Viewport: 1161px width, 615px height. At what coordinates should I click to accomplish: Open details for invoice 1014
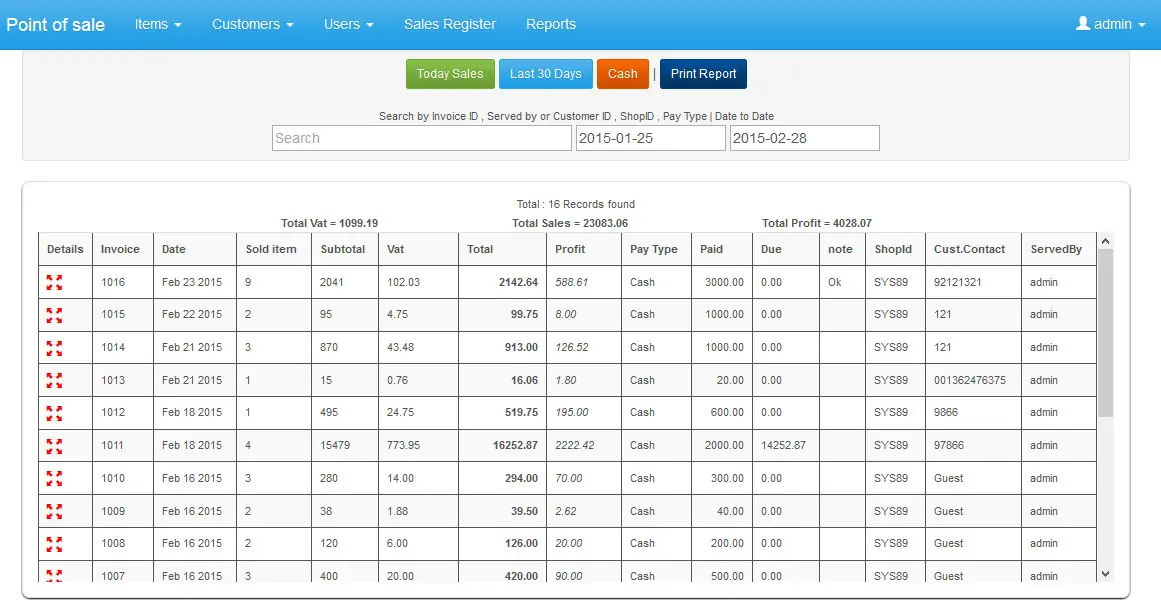point(54,347)
